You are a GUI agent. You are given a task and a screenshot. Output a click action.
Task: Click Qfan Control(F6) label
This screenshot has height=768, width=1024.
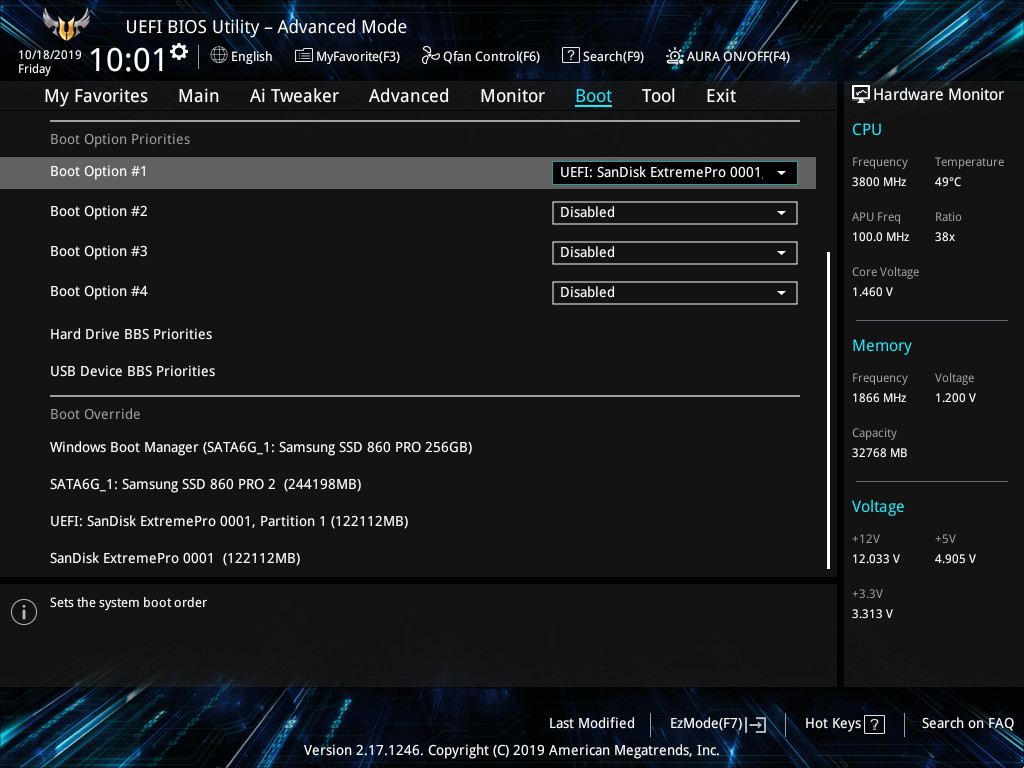point(491,56)
